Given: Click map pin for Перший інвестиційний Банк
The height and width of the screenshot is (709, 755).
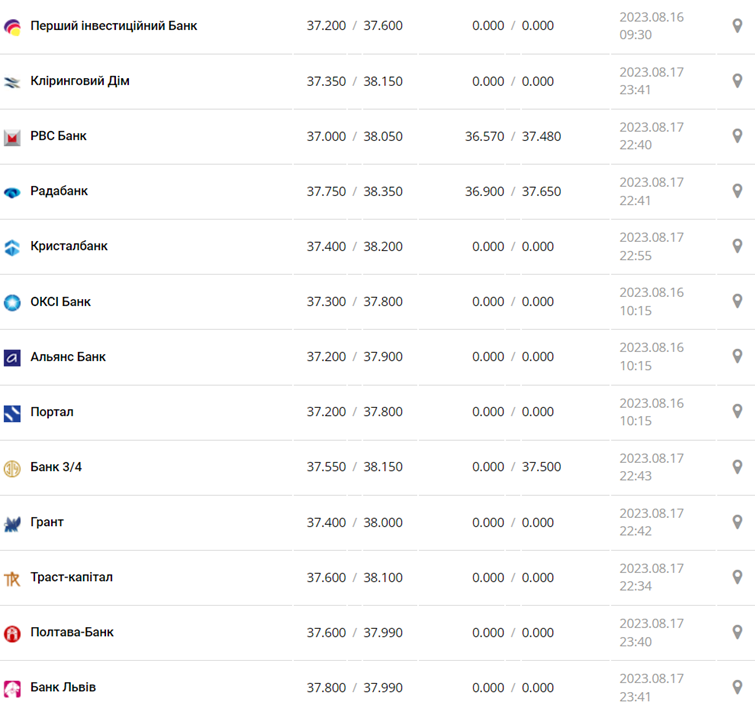Looking at the screenshot, I should (x=737, y=26).
